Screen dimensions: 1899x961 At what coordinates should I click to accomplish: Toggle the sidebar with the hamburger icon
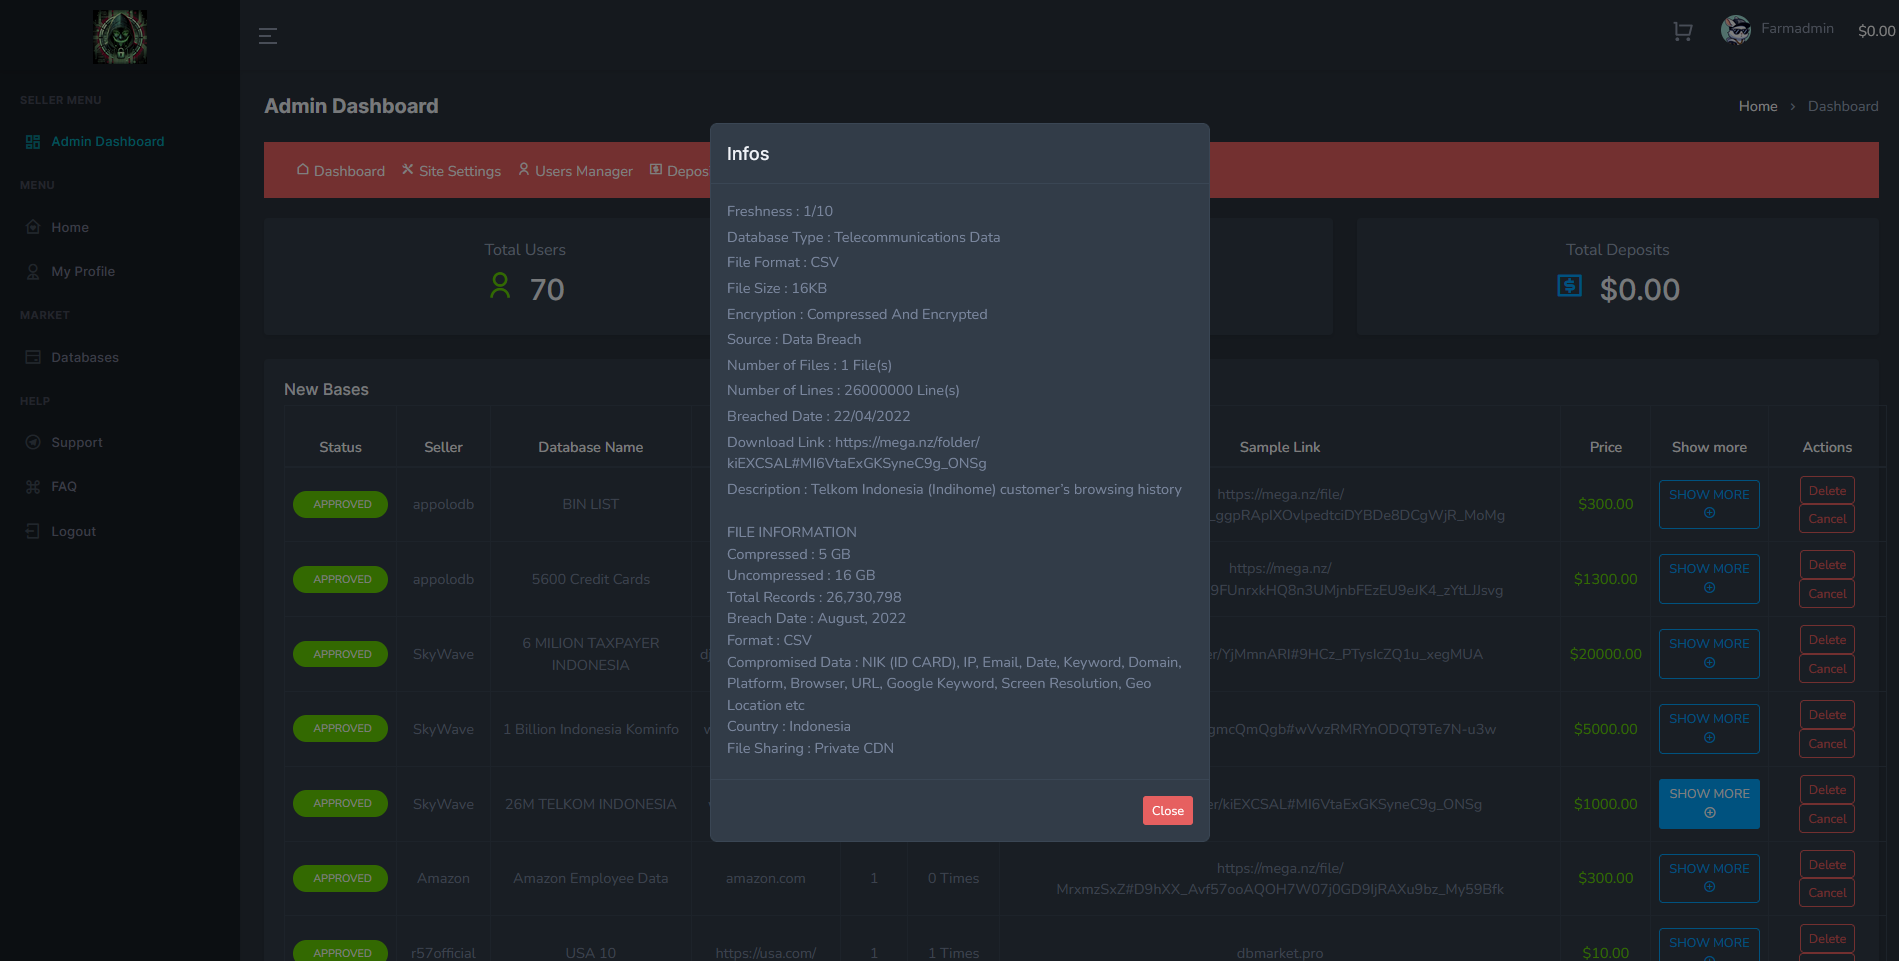tap(268, 36)
